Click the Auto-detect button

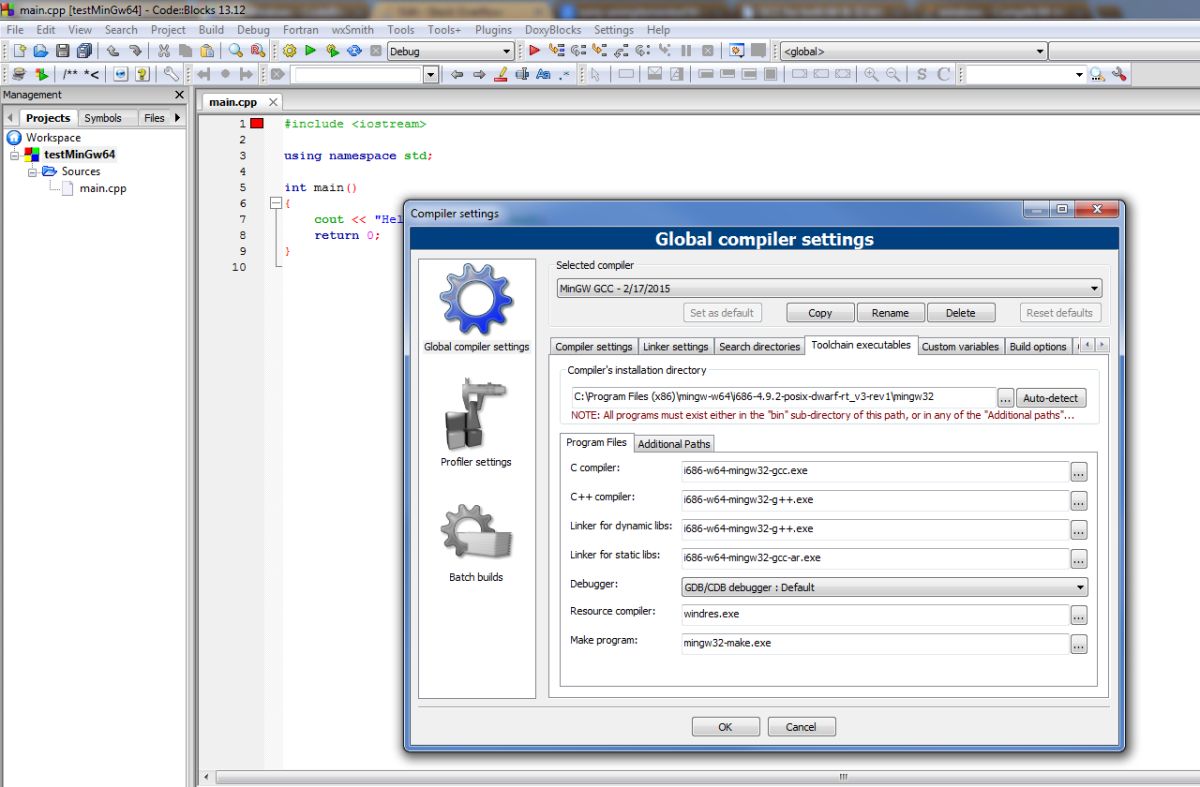[1051, 398]
